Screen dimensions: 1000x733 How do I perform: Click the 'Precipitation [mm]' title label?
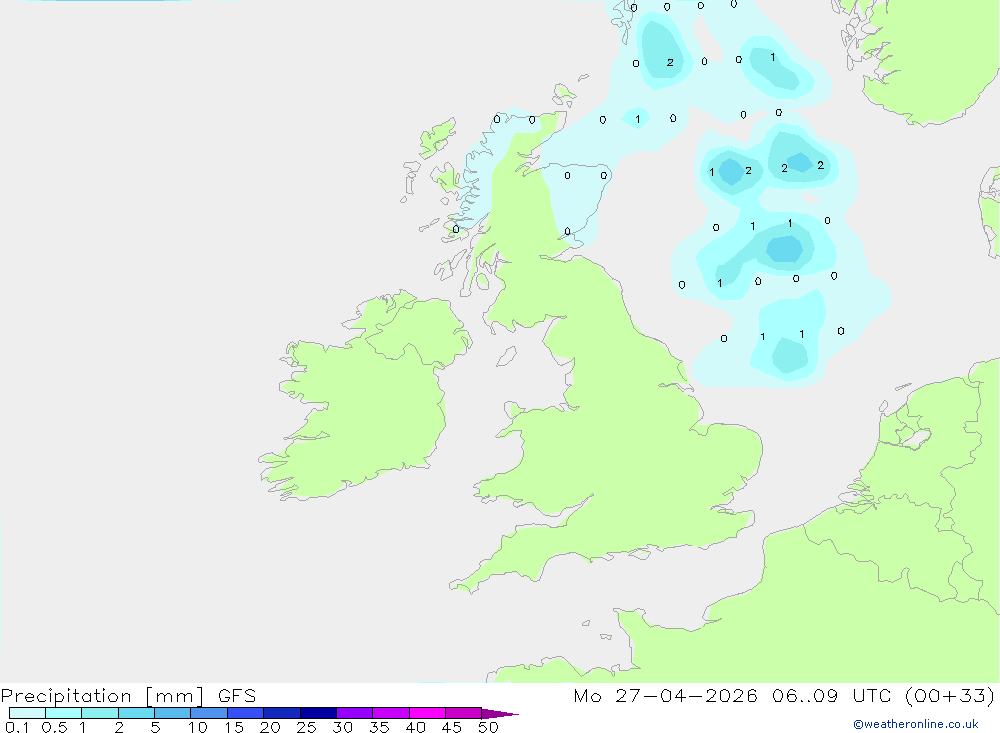coord(102,696)
